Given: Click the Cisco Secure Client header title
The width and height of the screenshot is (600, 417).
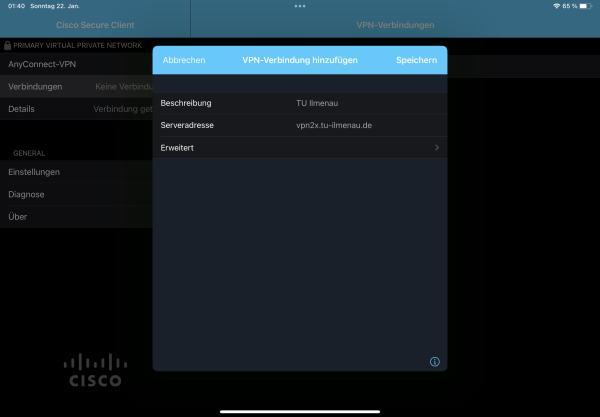Looking at the screenshot, I should (95, 25).
